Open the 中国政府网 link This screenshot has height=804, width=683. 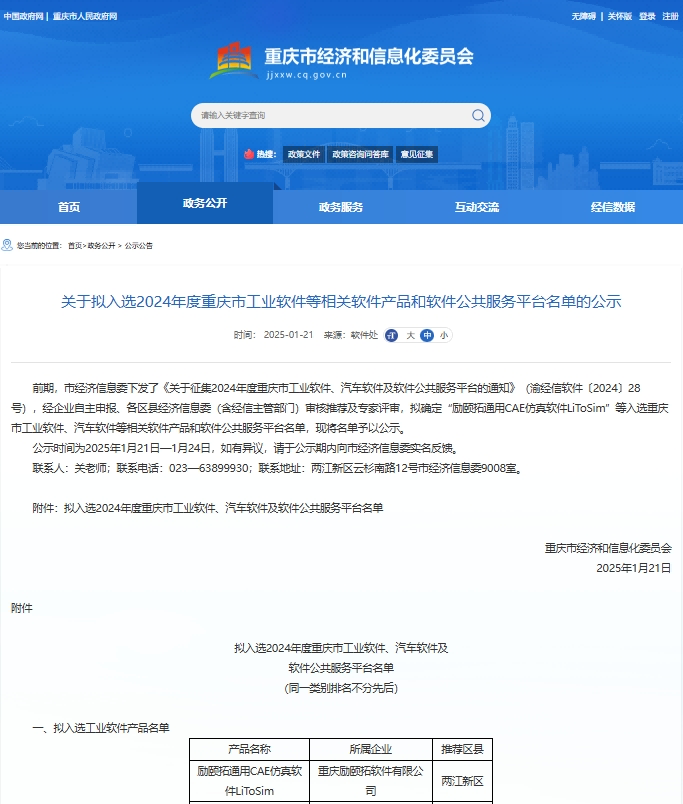pyautogui.click(x=23, y=16)
